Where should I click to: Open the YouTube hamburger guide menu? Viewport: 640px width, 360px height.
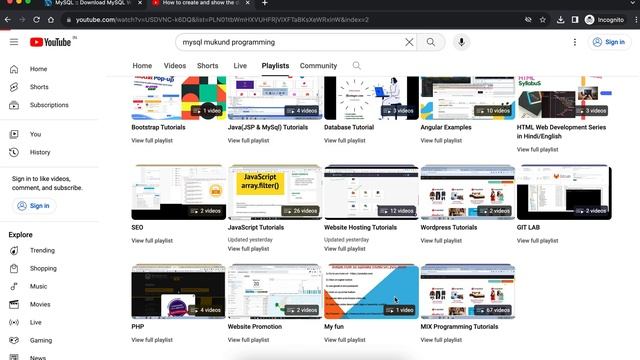14,42
